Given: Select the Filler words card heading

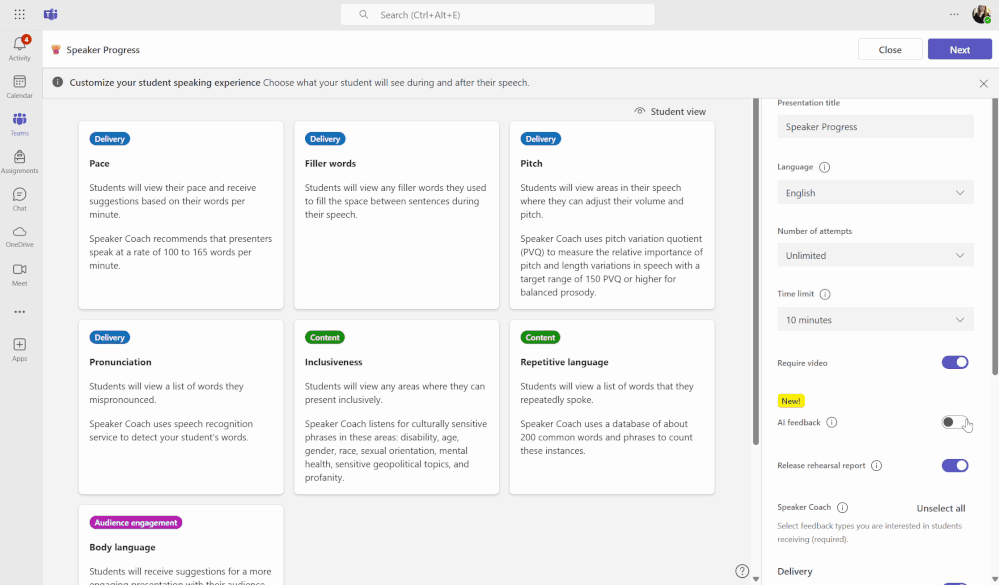Looking at the screenshot, I should point(330,164).
